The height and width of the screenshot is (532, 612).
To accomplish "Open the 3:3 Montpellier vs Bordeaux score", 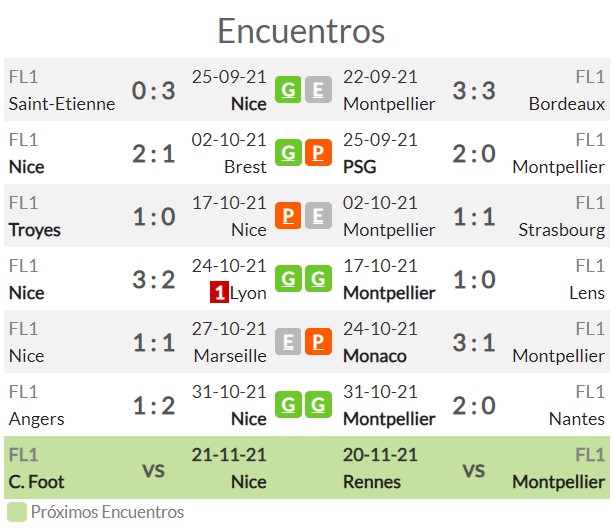I will tap(474, 91).
